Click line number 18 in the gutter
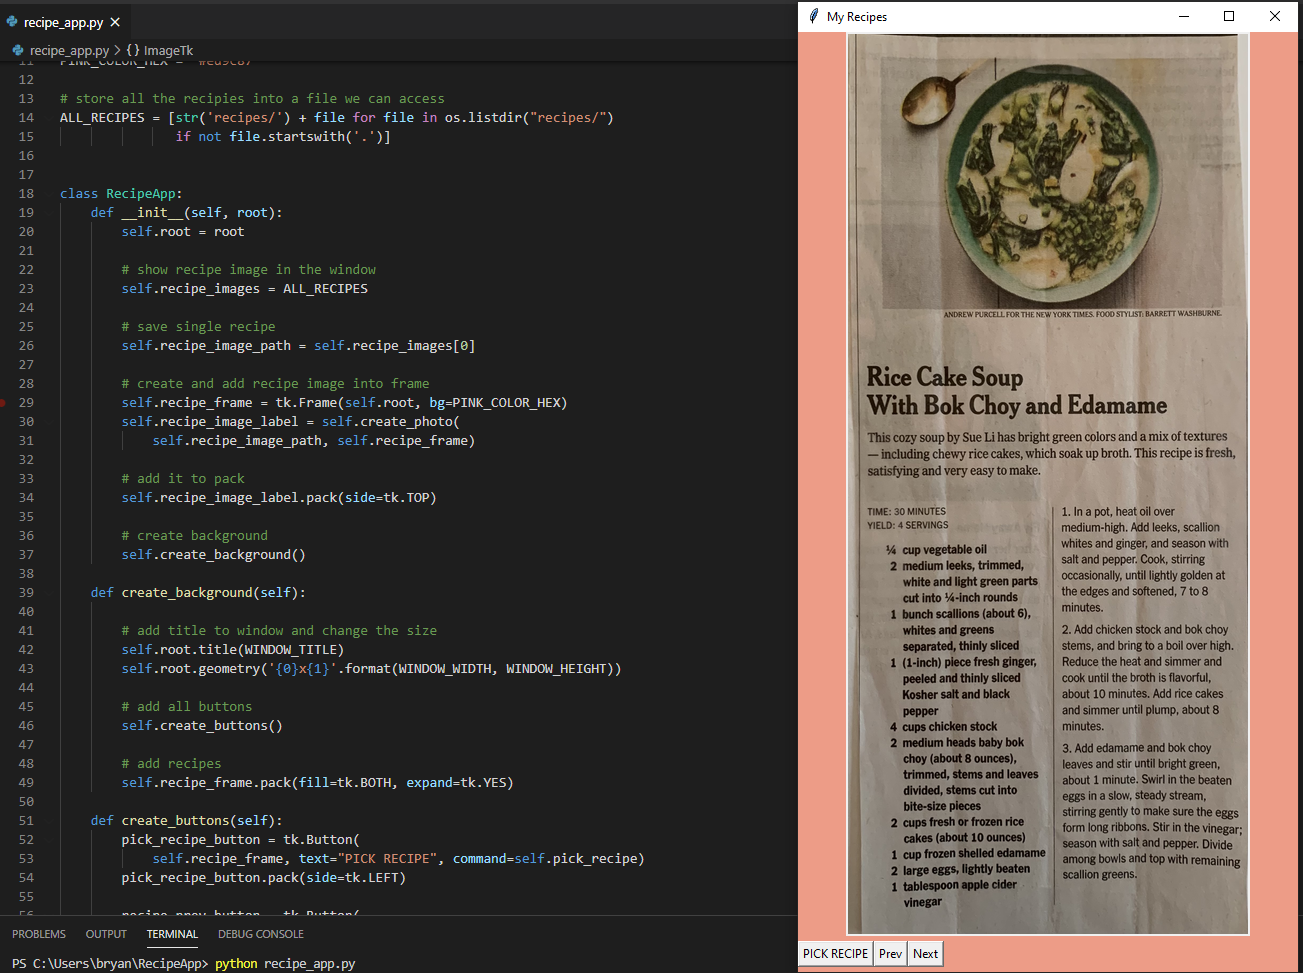 click(x=26, y=194)
